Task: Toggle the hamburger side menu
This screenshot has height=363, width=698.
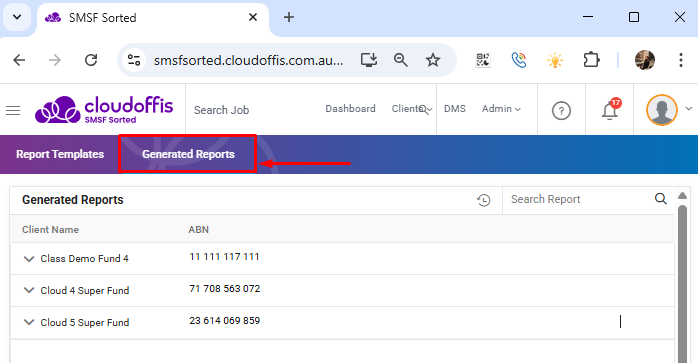Action: [13, 110]
